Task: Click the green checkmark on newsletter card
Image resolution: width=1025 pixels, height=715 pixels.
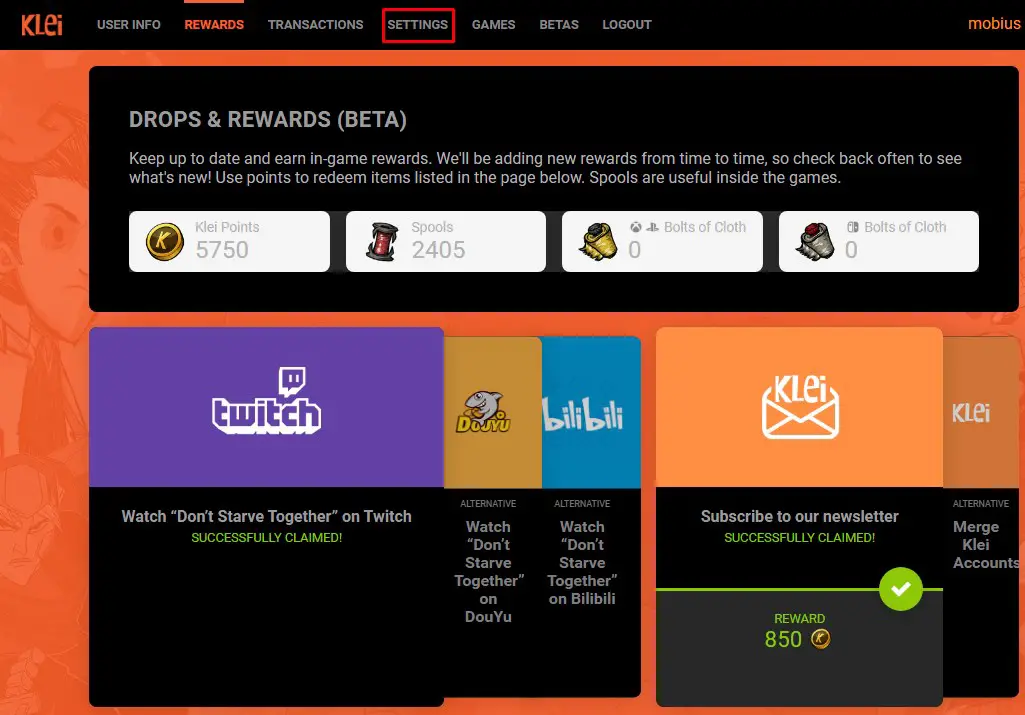Action: (901, 589)
